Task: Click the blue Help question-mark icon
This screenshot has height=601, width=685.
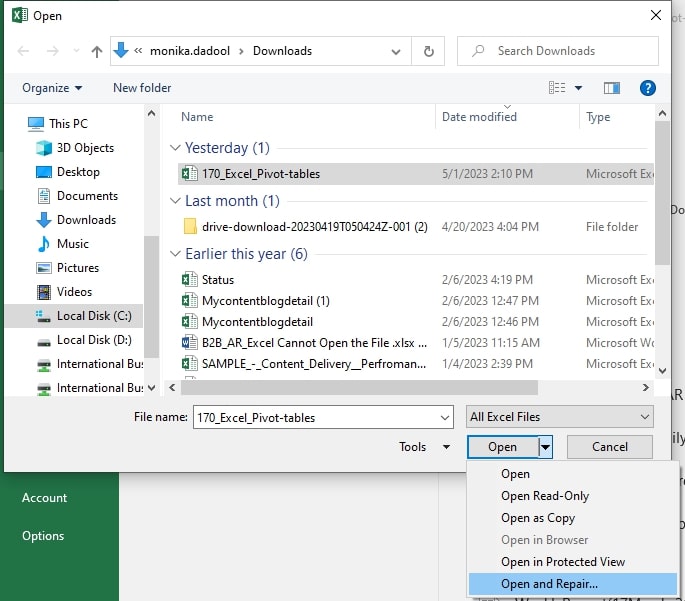Action: coord(647,88)
